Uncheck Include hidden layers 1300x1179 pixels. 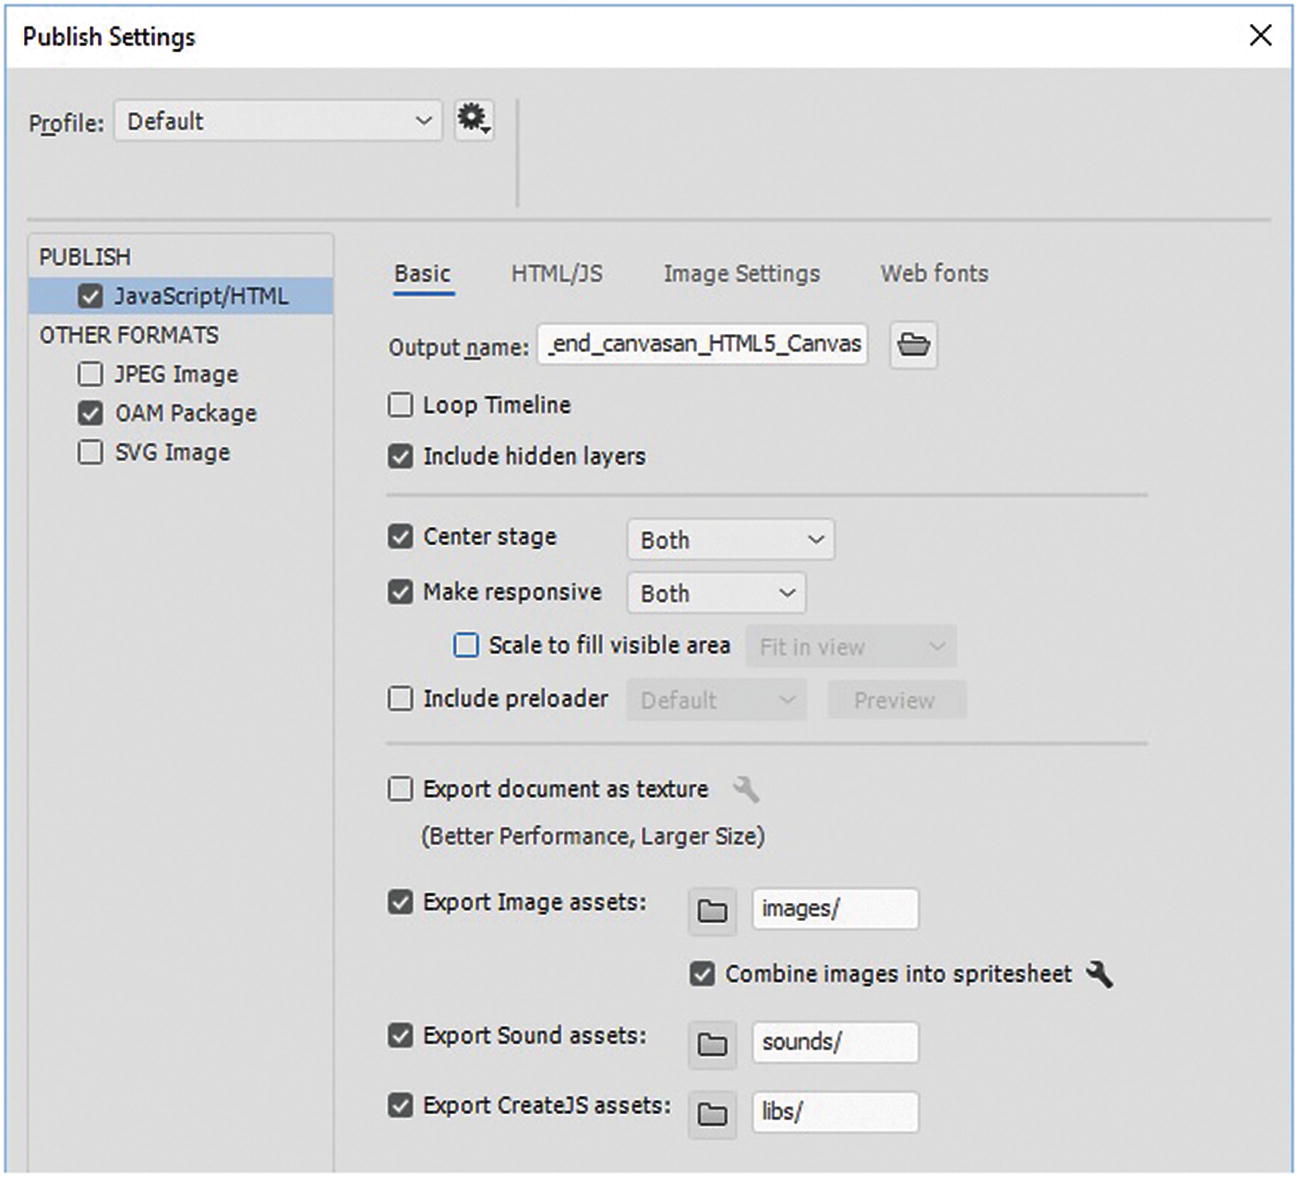coord(400,456)
